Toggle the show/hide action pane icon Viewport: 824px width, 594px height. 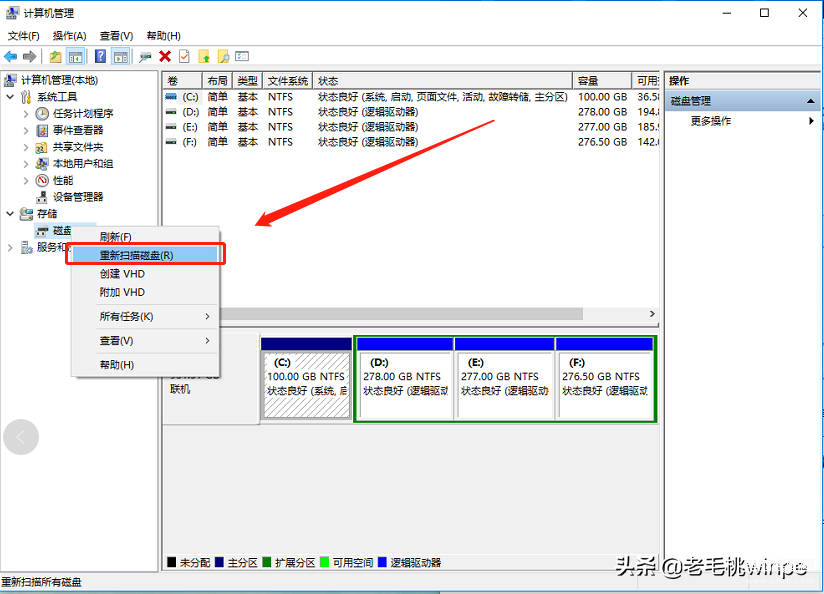point(120,56)
